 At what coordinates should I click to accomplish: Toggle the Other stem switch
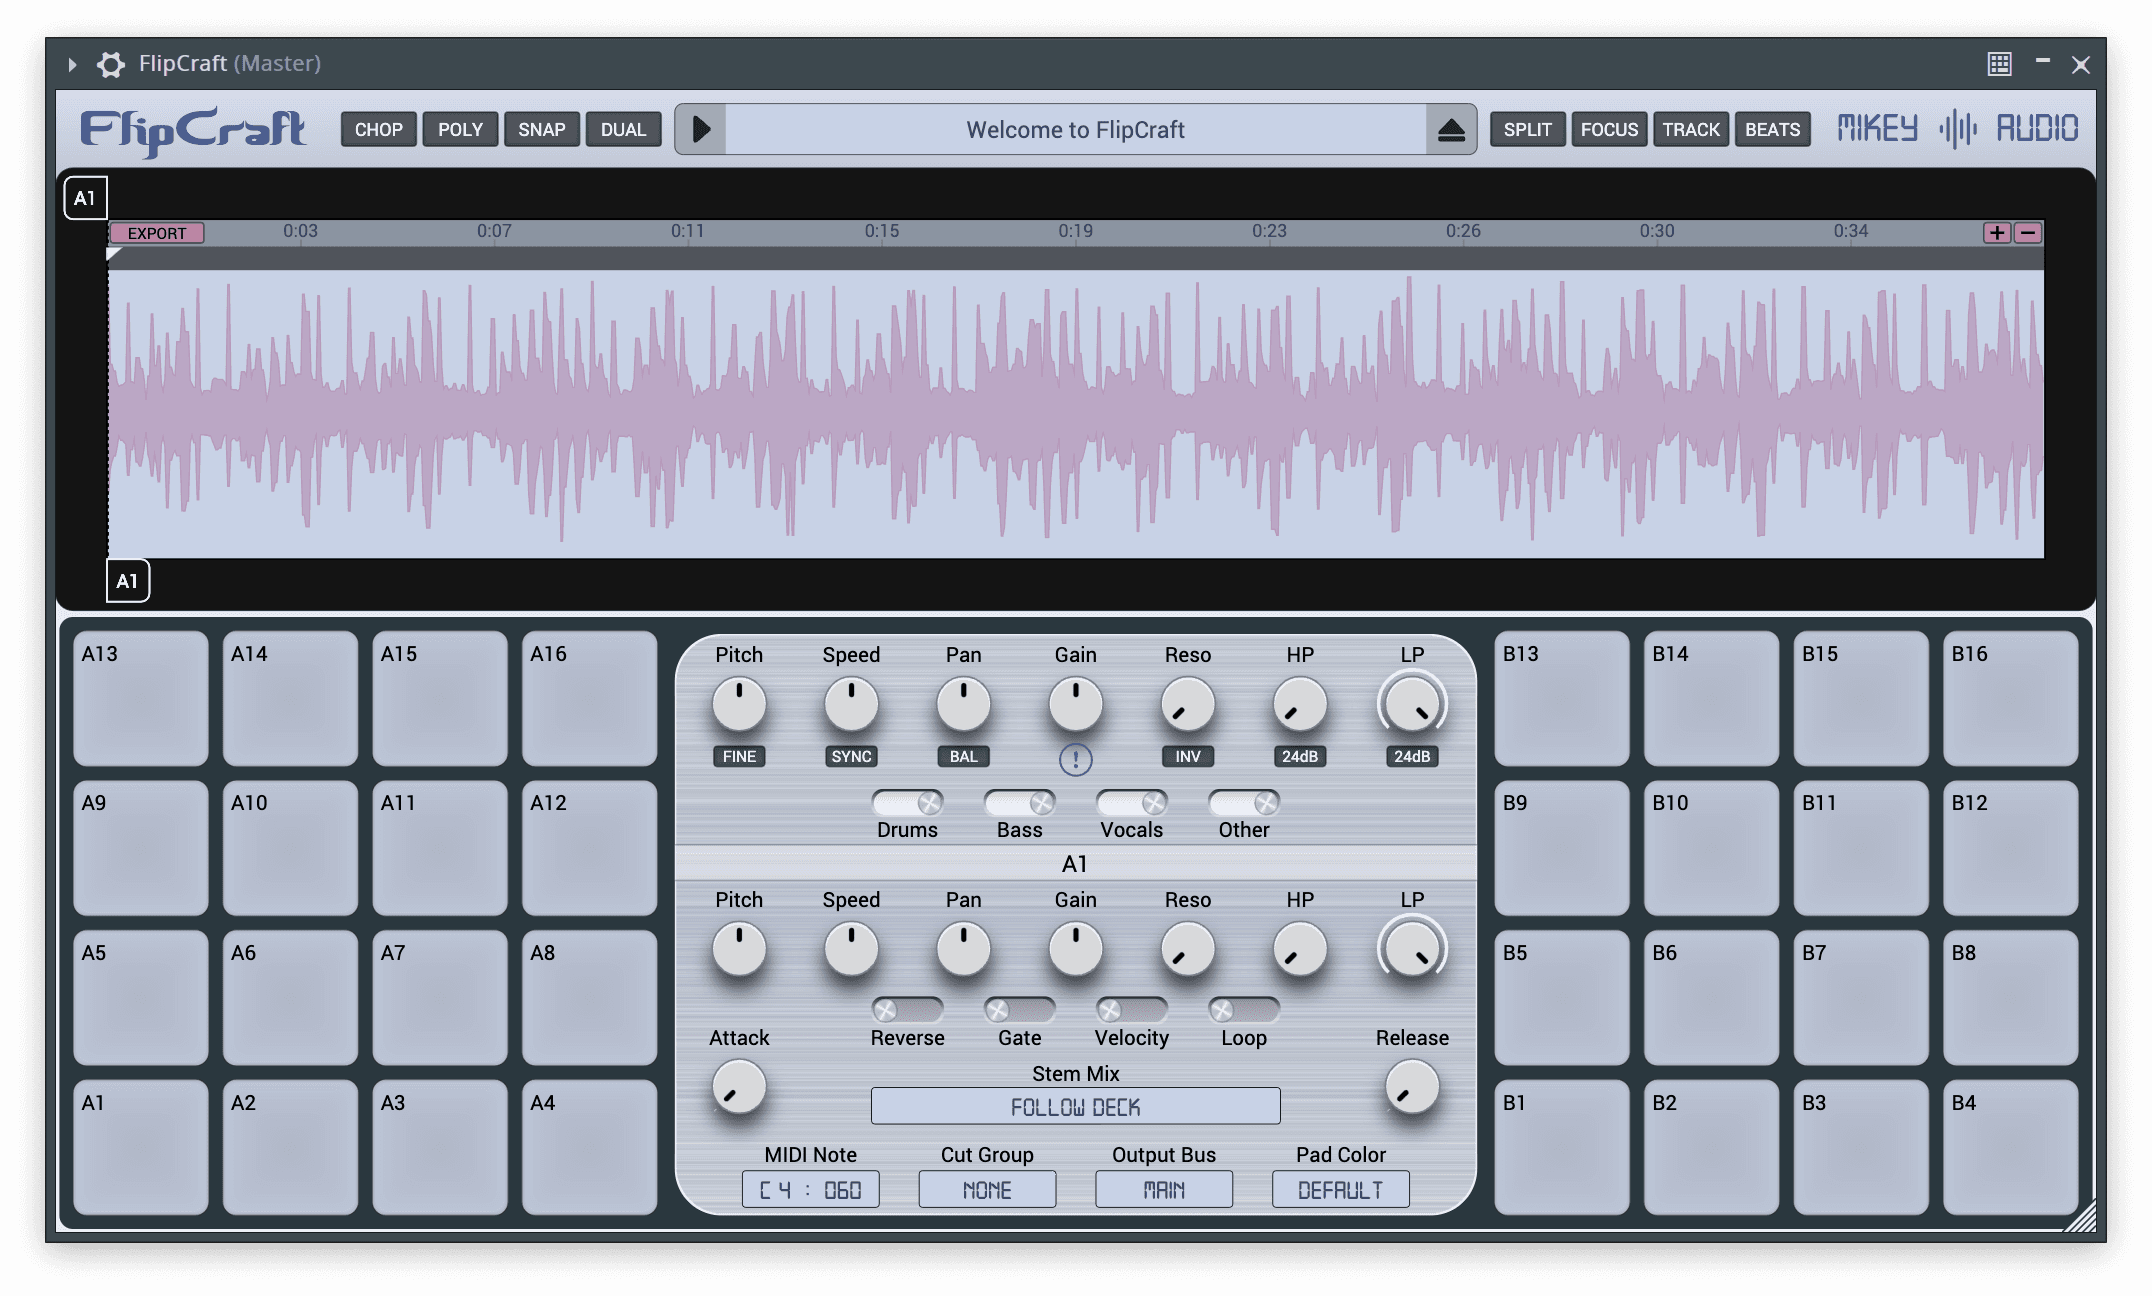[1243, 802]
